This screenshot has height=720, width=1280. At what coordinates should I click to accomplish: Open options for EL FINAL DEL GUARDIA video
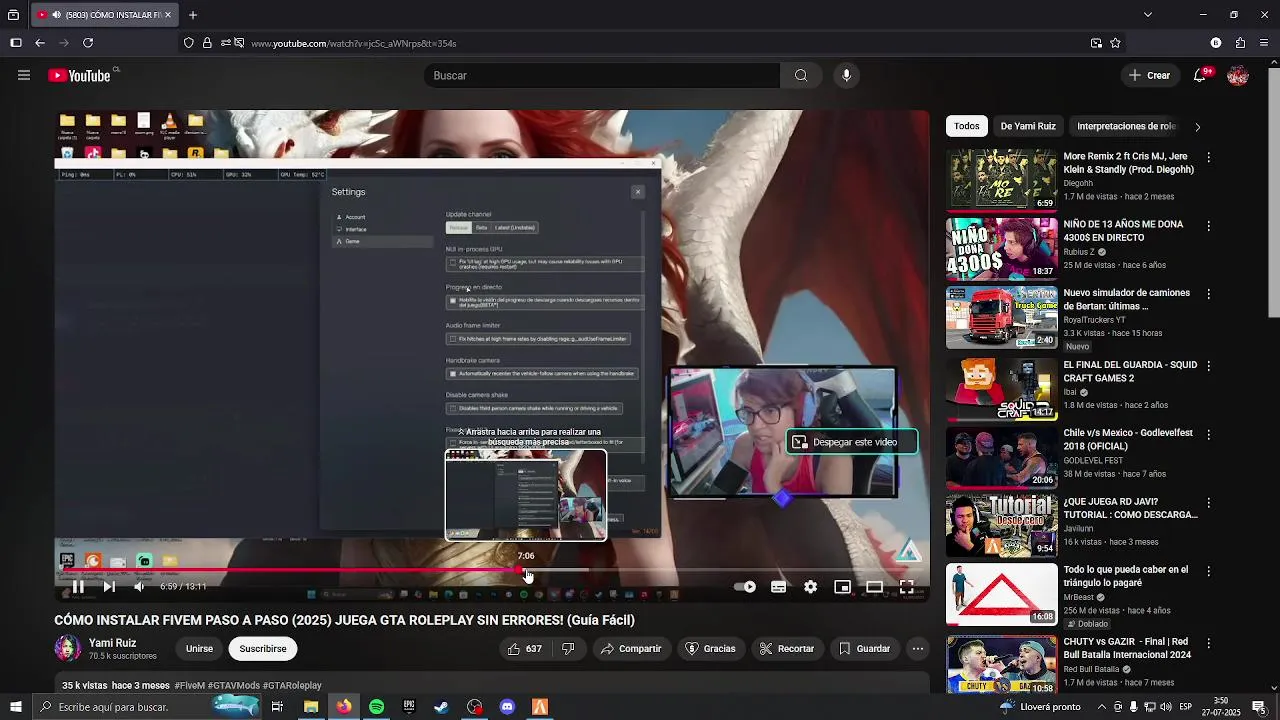[1208, 366]
